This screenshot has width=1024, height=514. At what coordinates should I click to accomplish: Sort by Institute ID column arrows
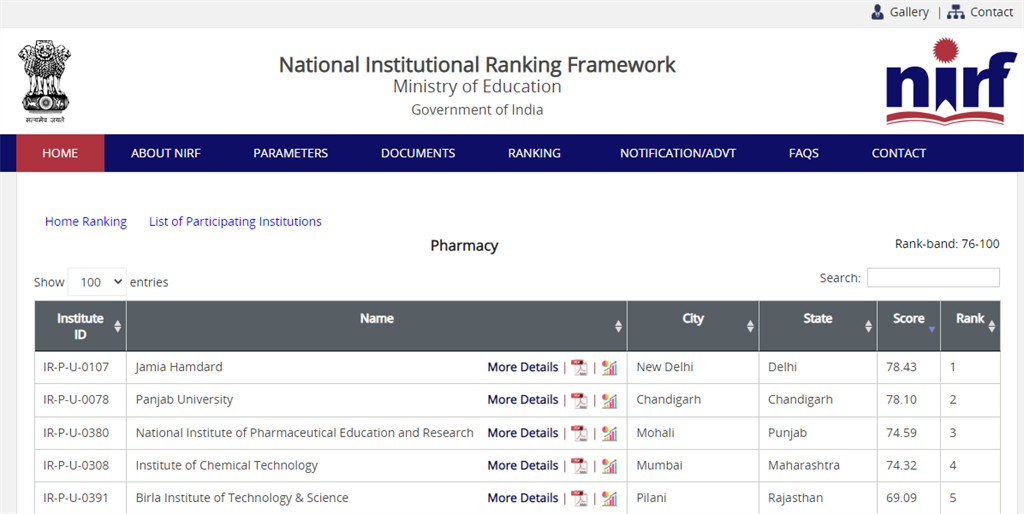(118, 326)
